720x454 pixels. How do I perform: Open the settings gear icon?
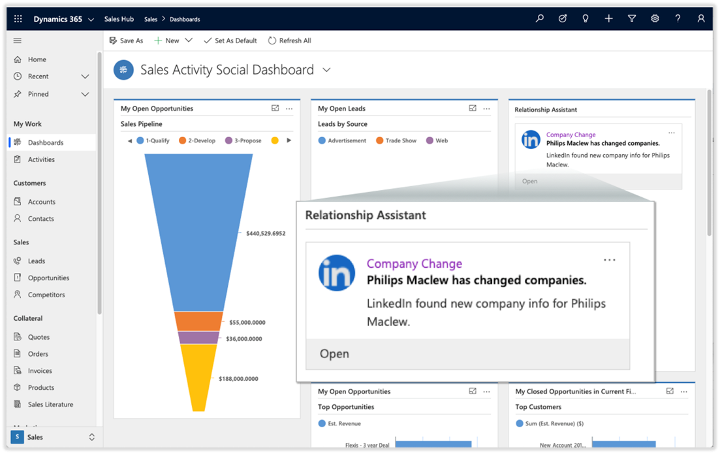[655, 18]
